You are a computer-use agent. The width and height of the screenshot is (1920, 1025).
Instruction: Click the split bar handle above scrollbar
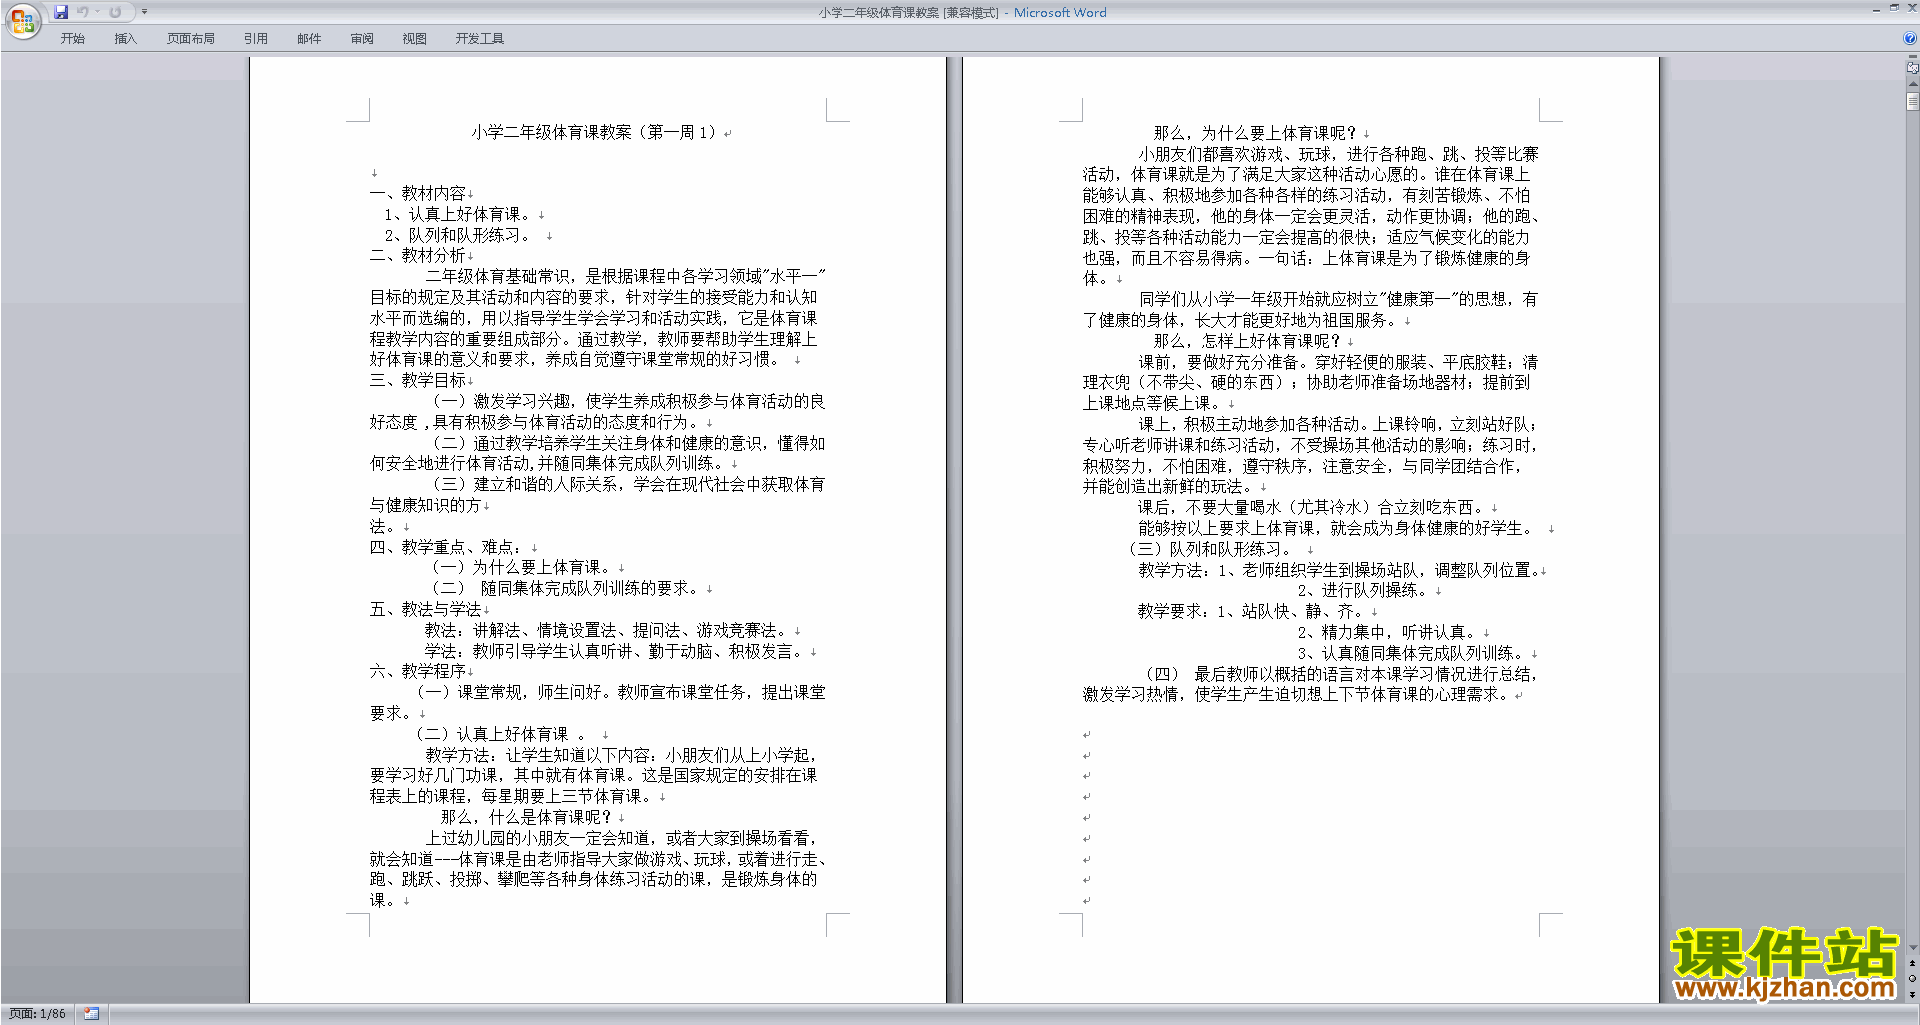pos(1912,58)
